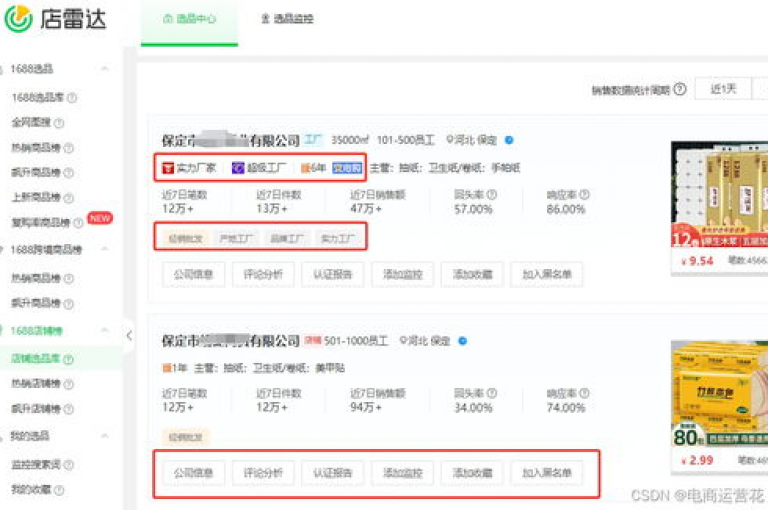The width and height of the screenshot is (768, 510).
Task: Collapse the 1688选品 menu group
Action: click(x=104, y=69)
